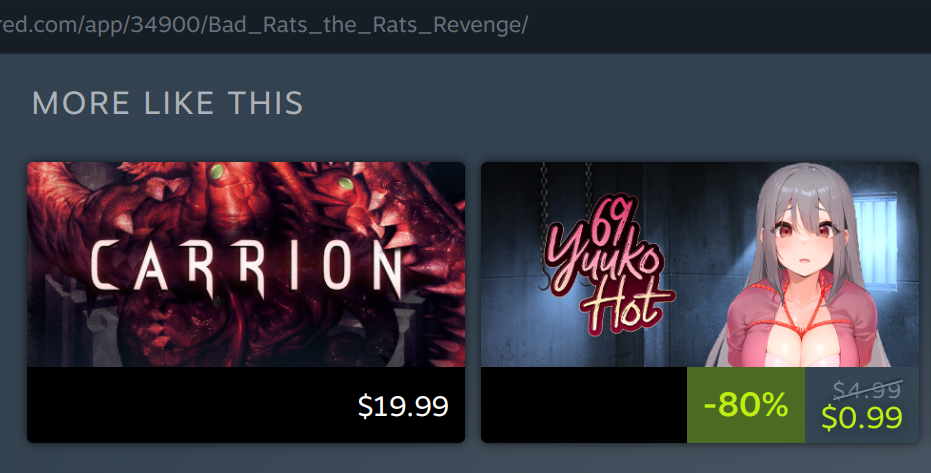The width and height of the screenshot is (931, 473).
Task: Click the black price bar below Carrion
Action: [246, 405]
